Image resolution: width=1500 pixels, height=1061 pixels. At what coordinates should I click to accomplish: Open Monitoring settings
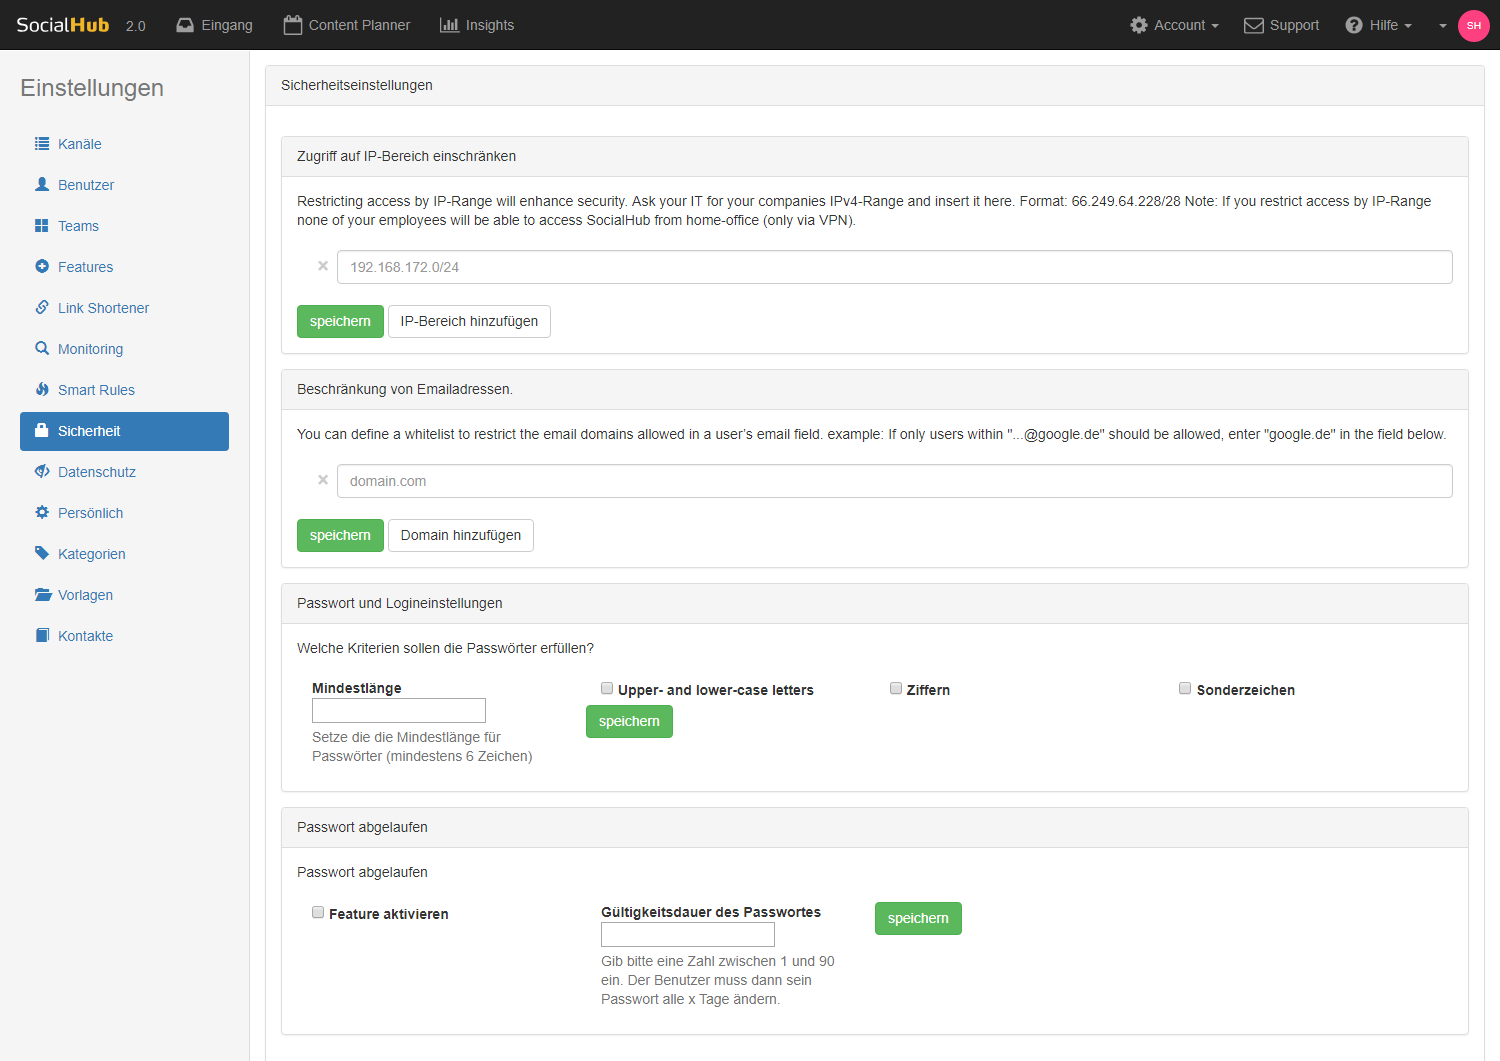point(124,349)
